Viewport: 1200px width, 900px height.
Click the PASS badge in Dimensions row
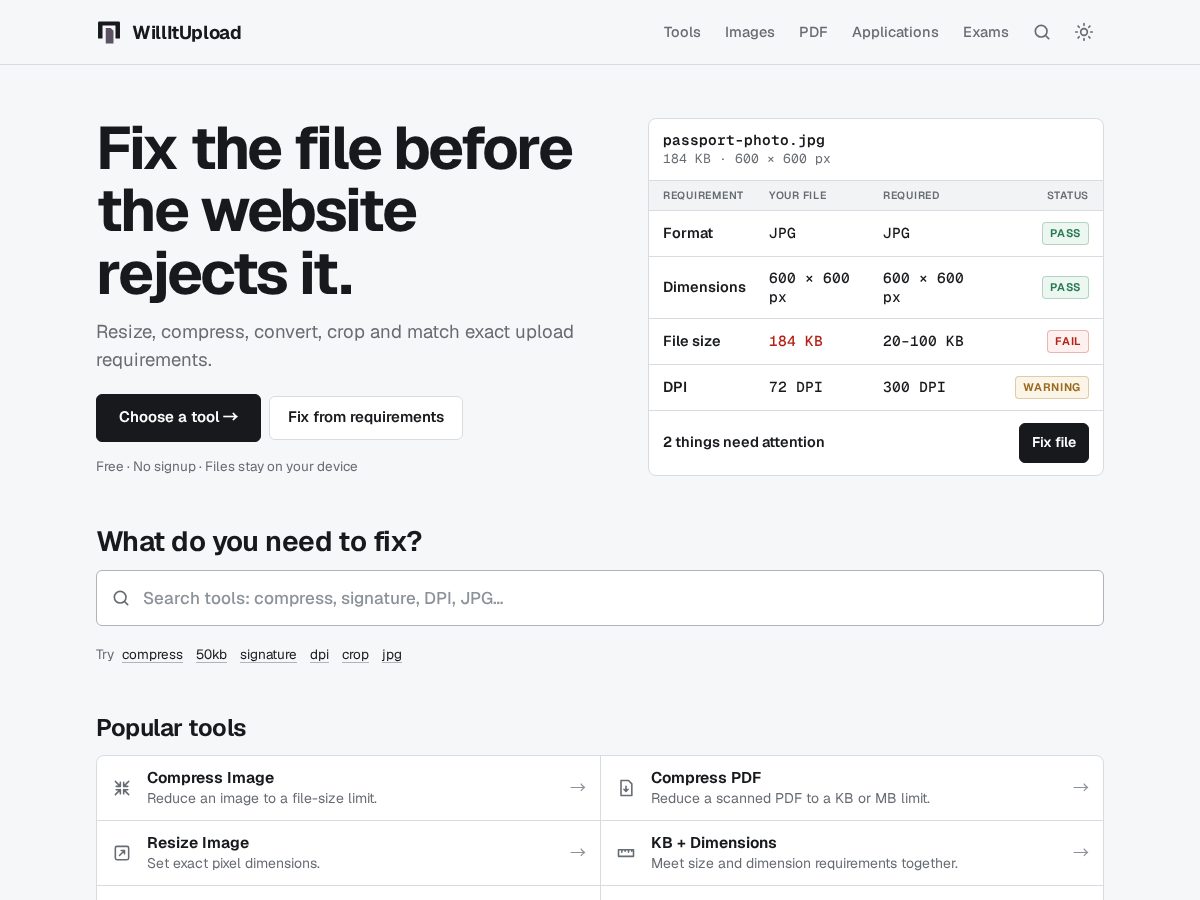click(x=1065, y=287)
